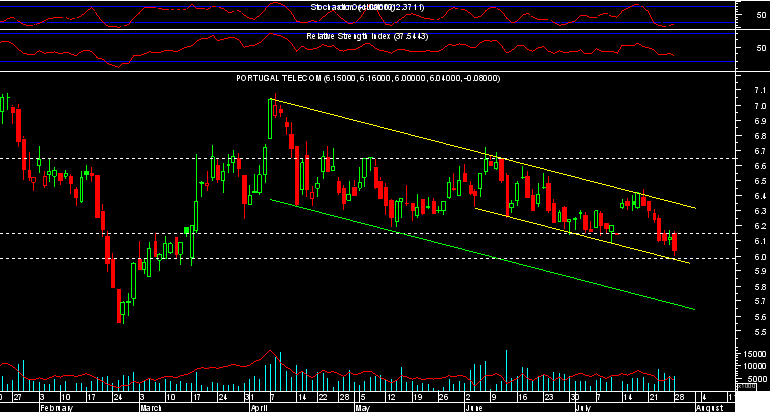
Task: Click the 15000 volume axis label
Action: (756, 354)
